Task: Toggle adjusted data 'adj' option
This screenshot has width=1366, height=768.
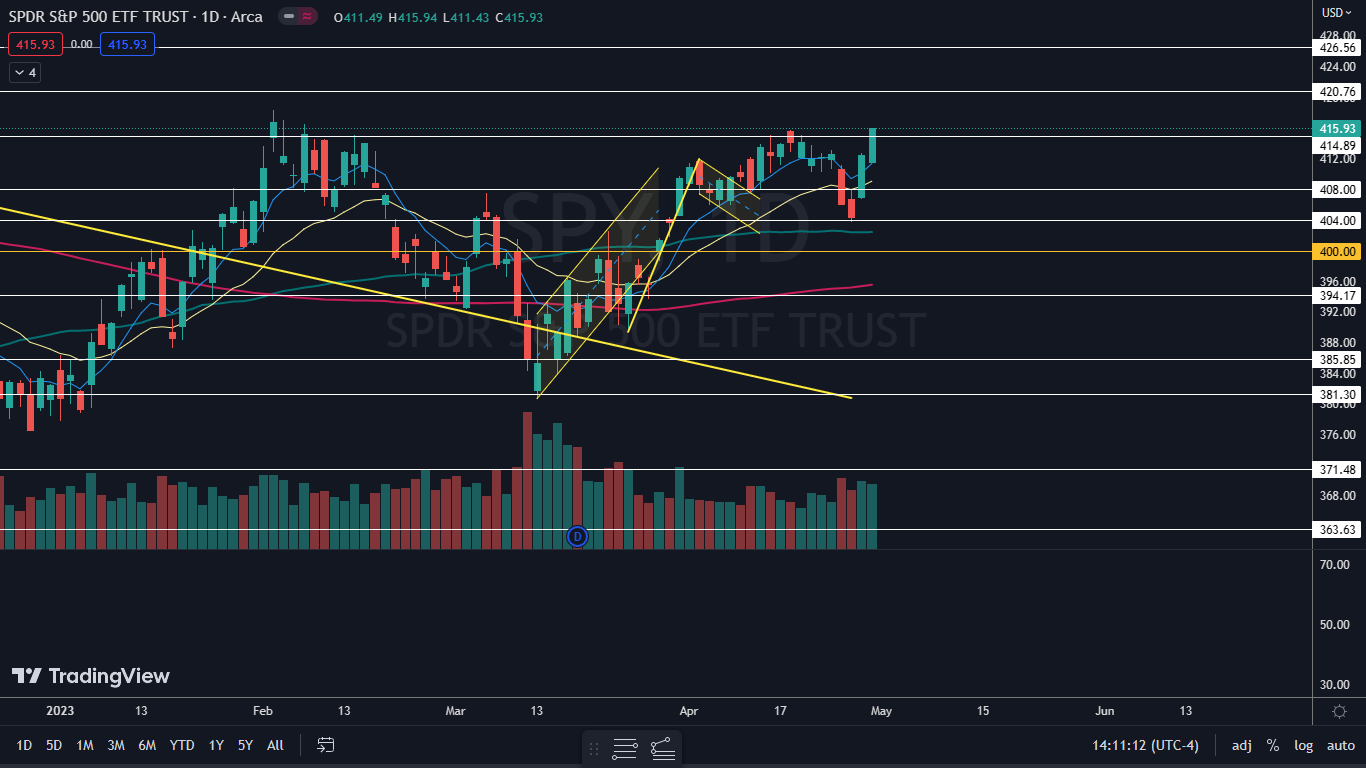Action: tap(1241, 745)
